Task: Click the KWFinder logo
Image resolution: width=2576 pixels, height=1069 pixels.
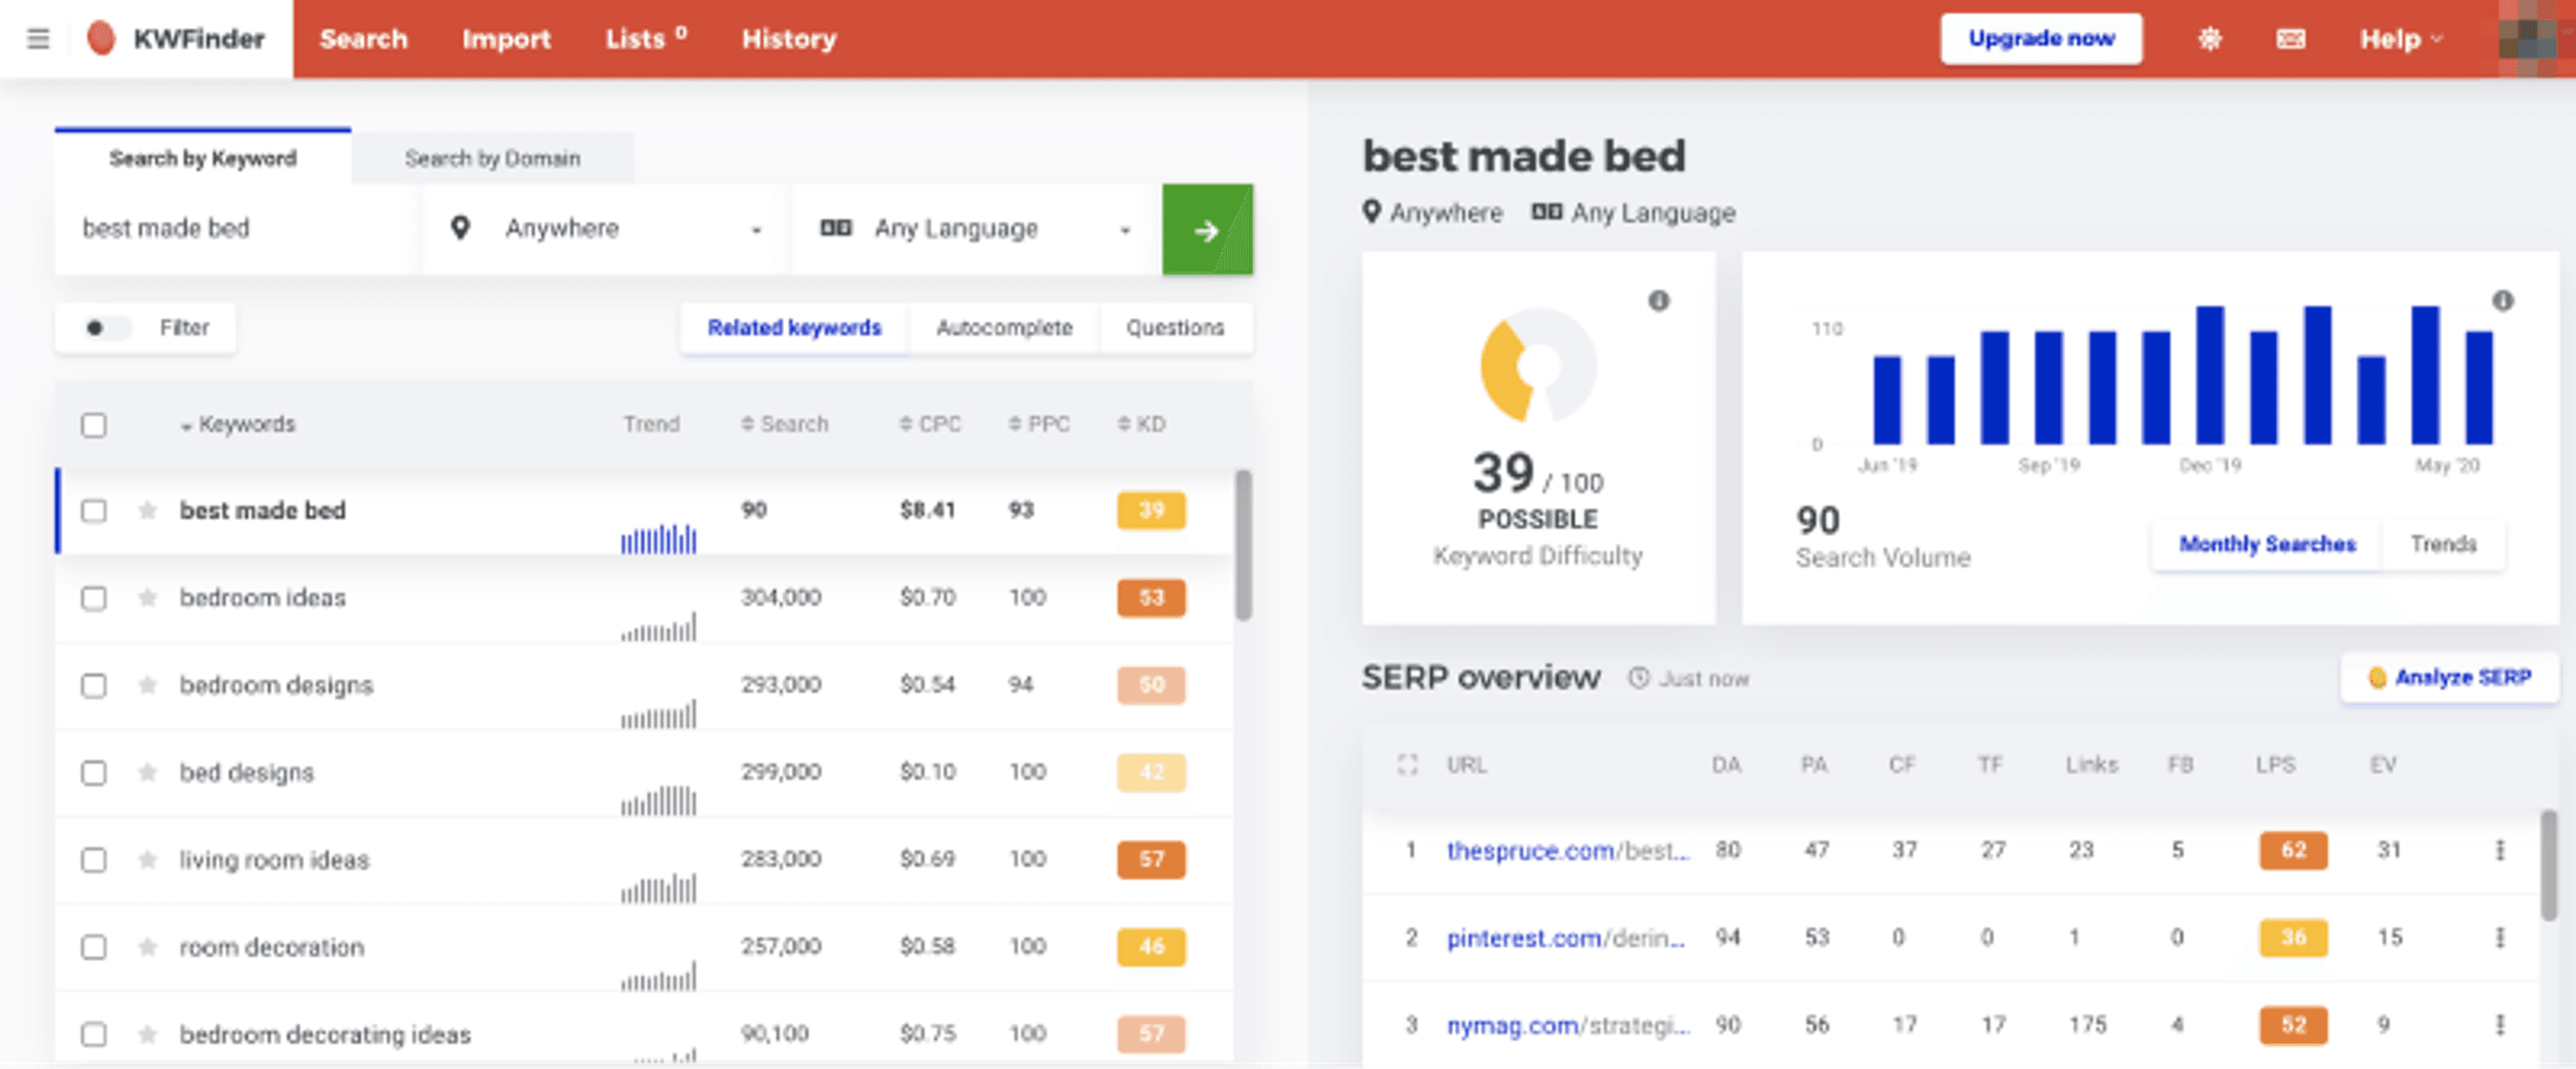Action: [x=177, y=39]
